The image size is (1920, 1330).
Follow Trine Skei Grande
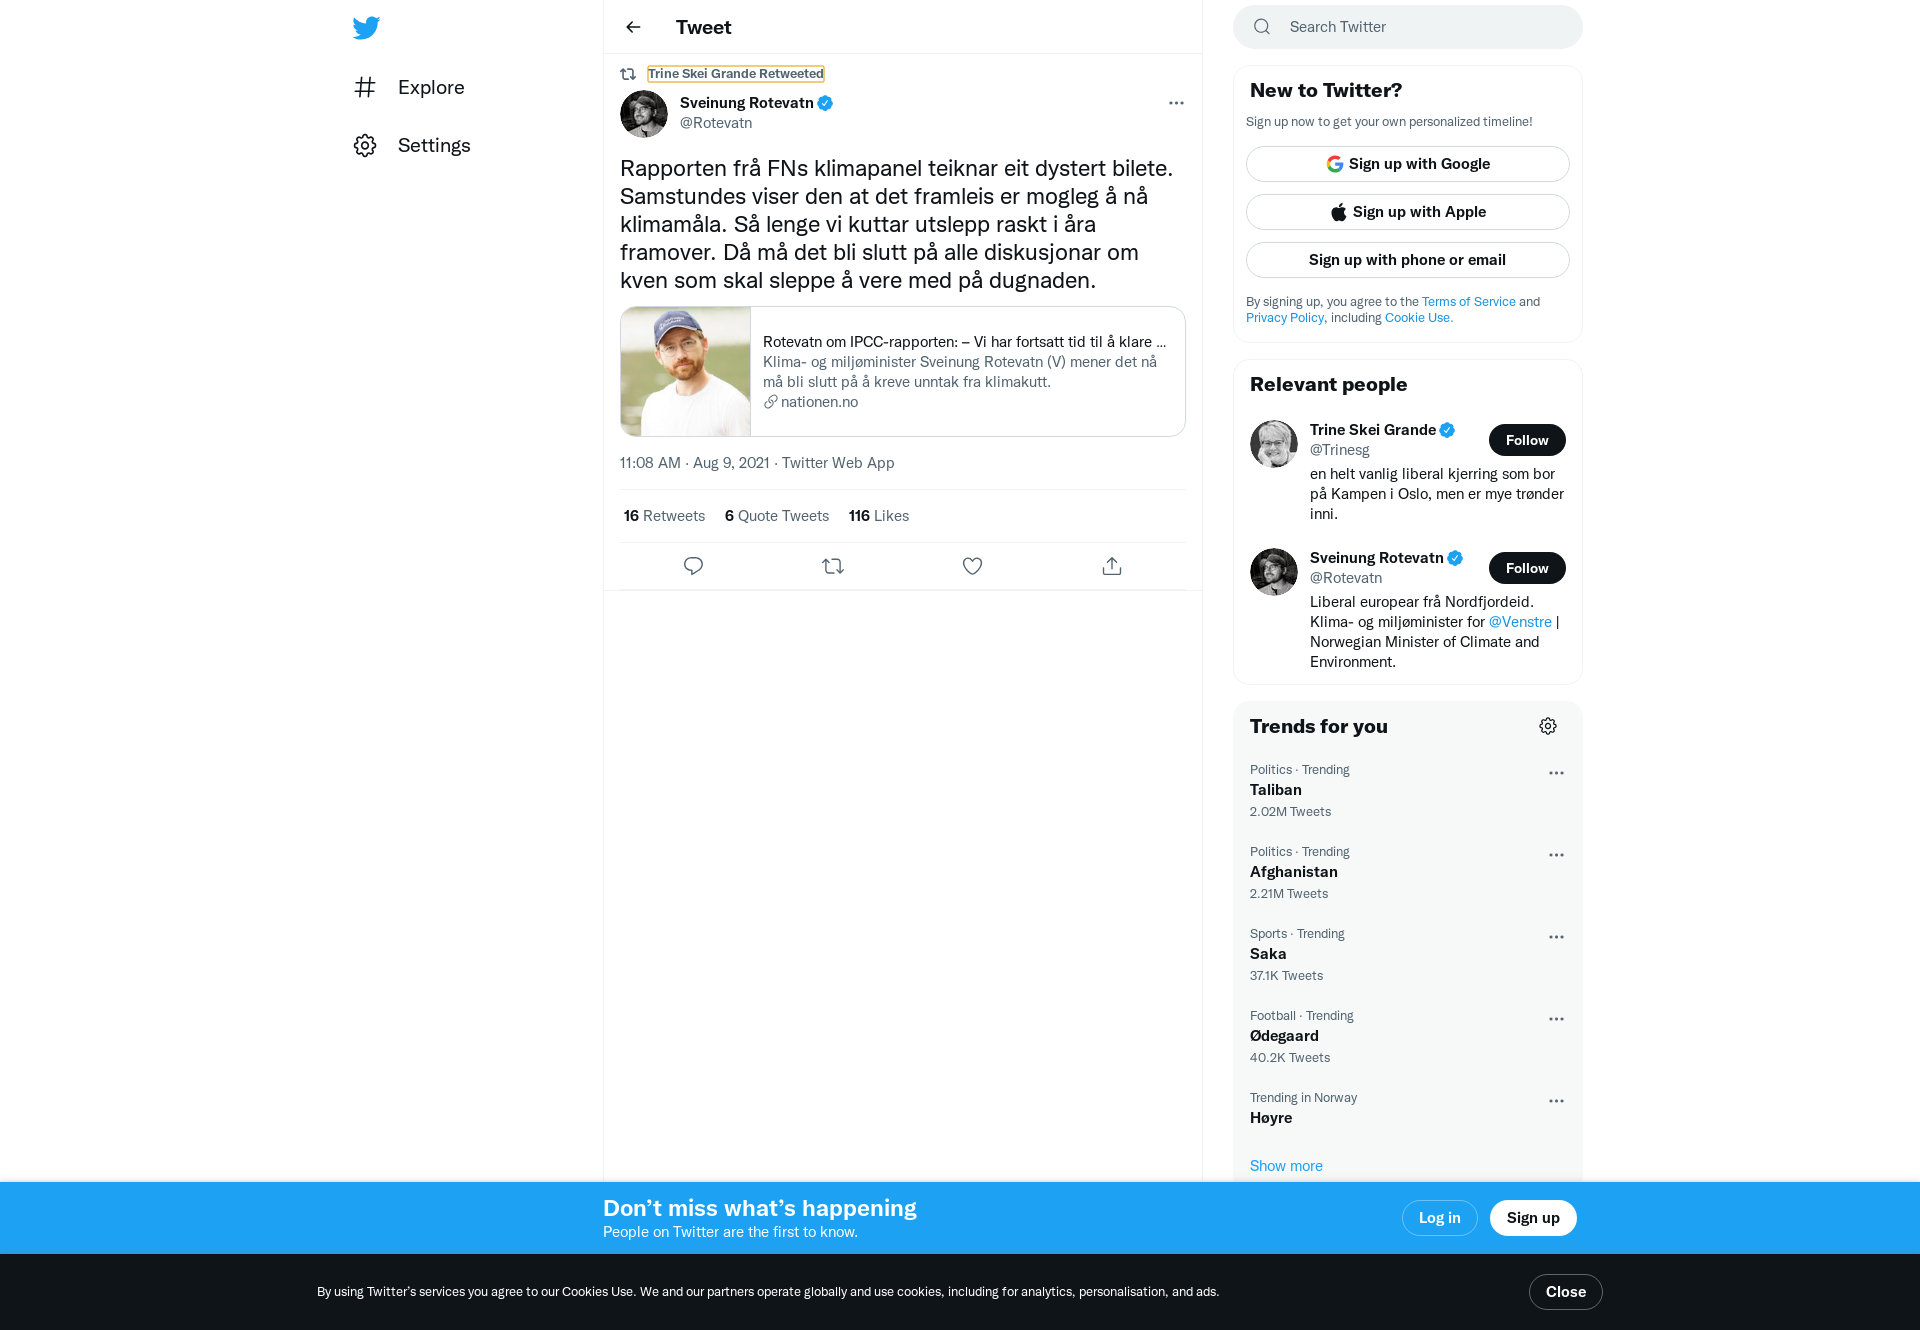pos(1527,440)
